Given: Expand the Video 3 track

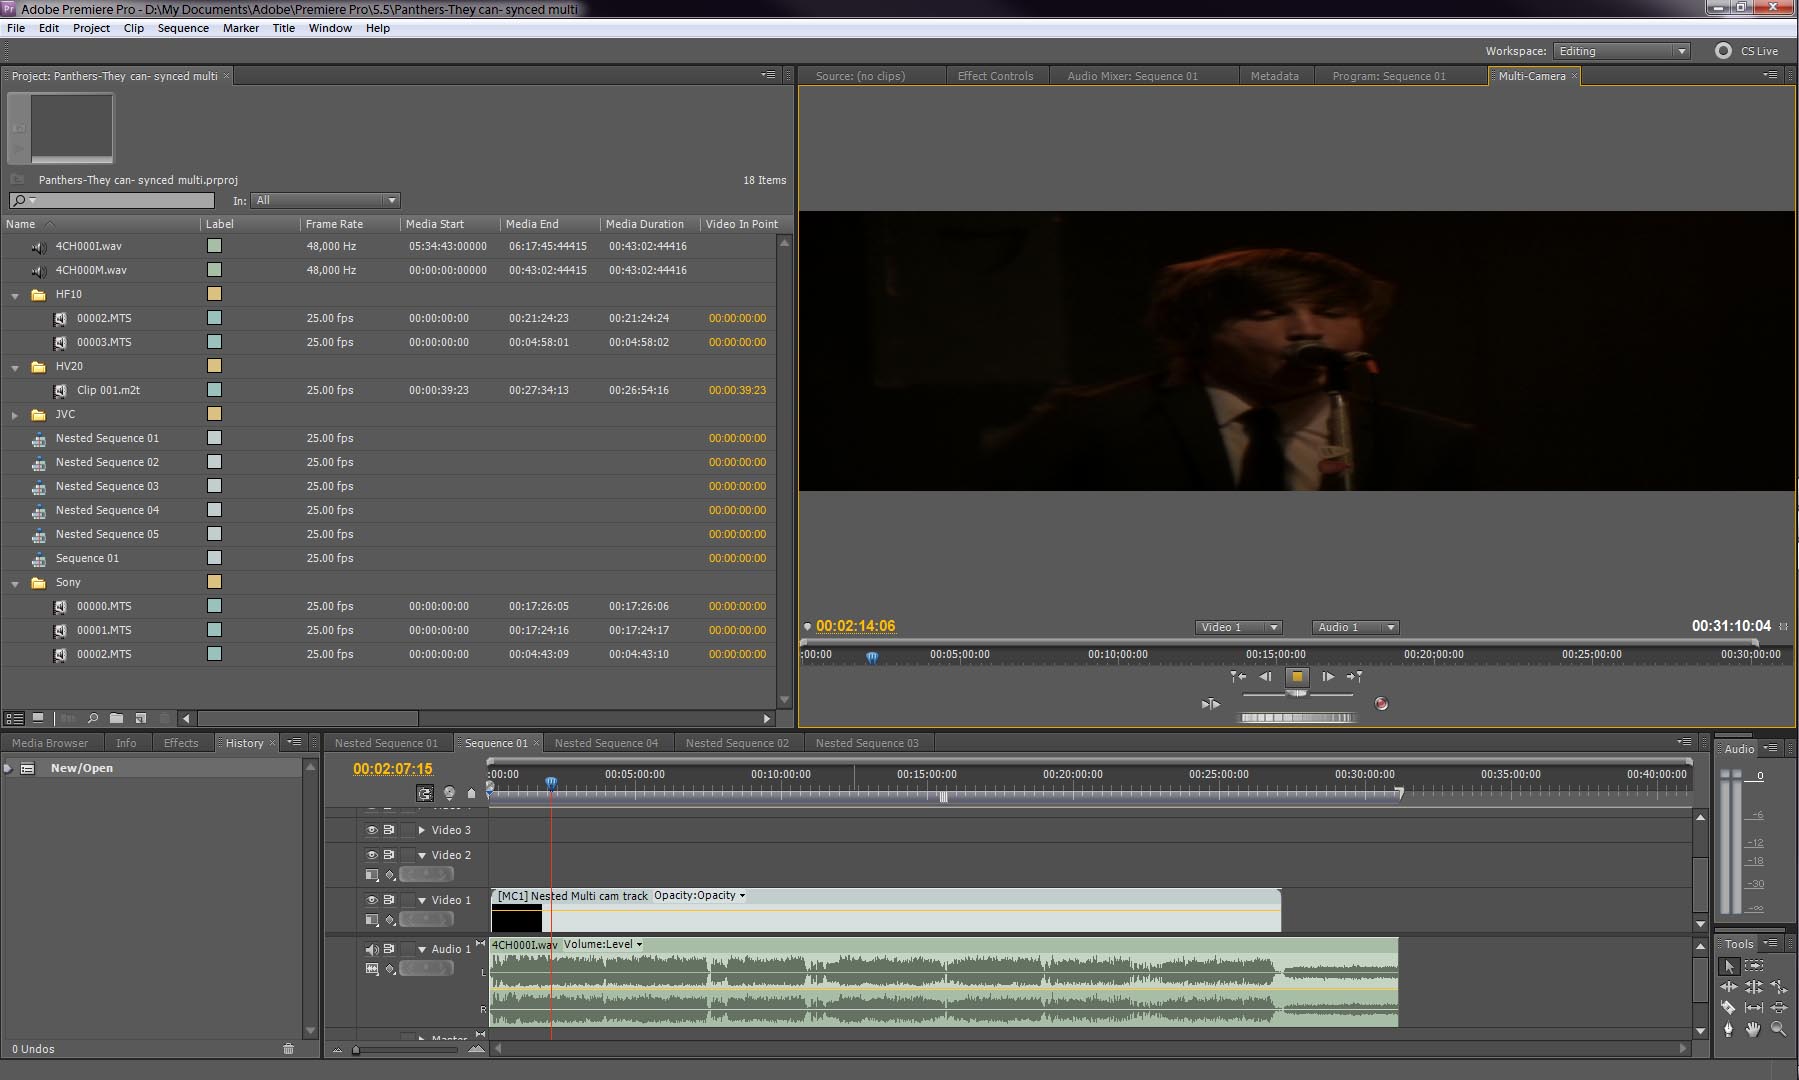Looking at the screenshot, I should pyautogui.click(x=422, y=830).
